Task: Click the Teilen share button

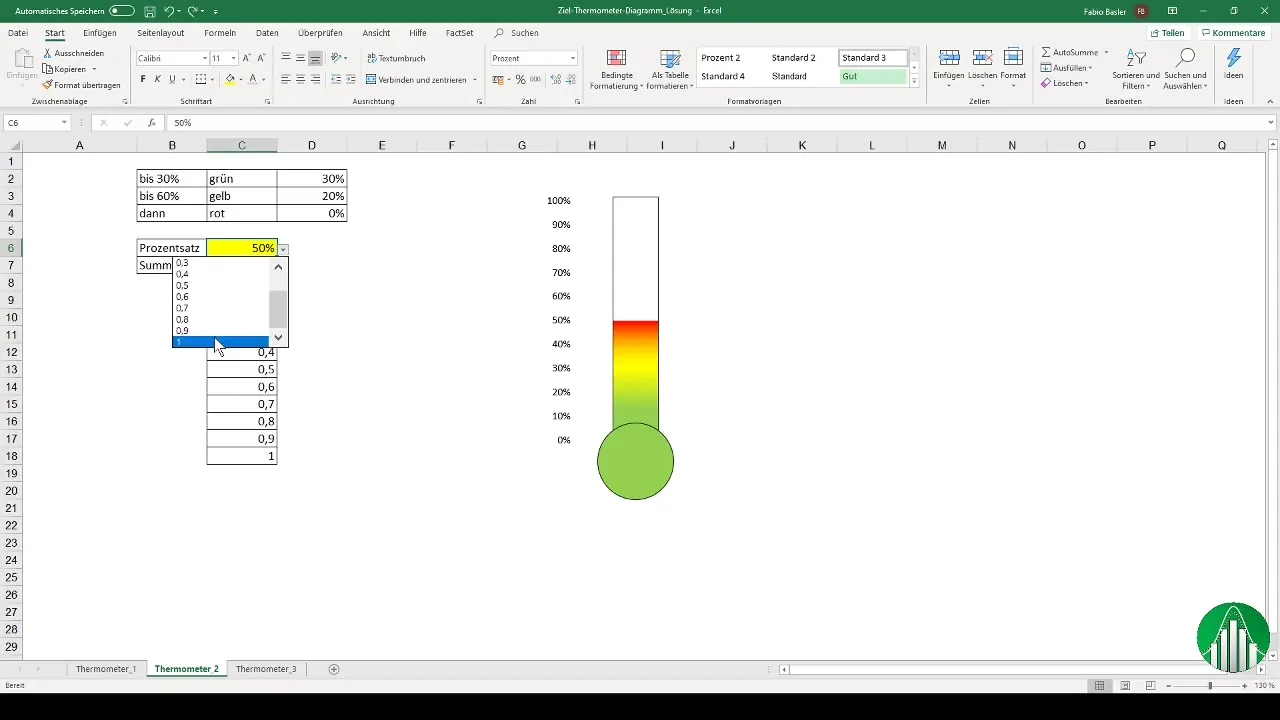Action: (1168, 33)
